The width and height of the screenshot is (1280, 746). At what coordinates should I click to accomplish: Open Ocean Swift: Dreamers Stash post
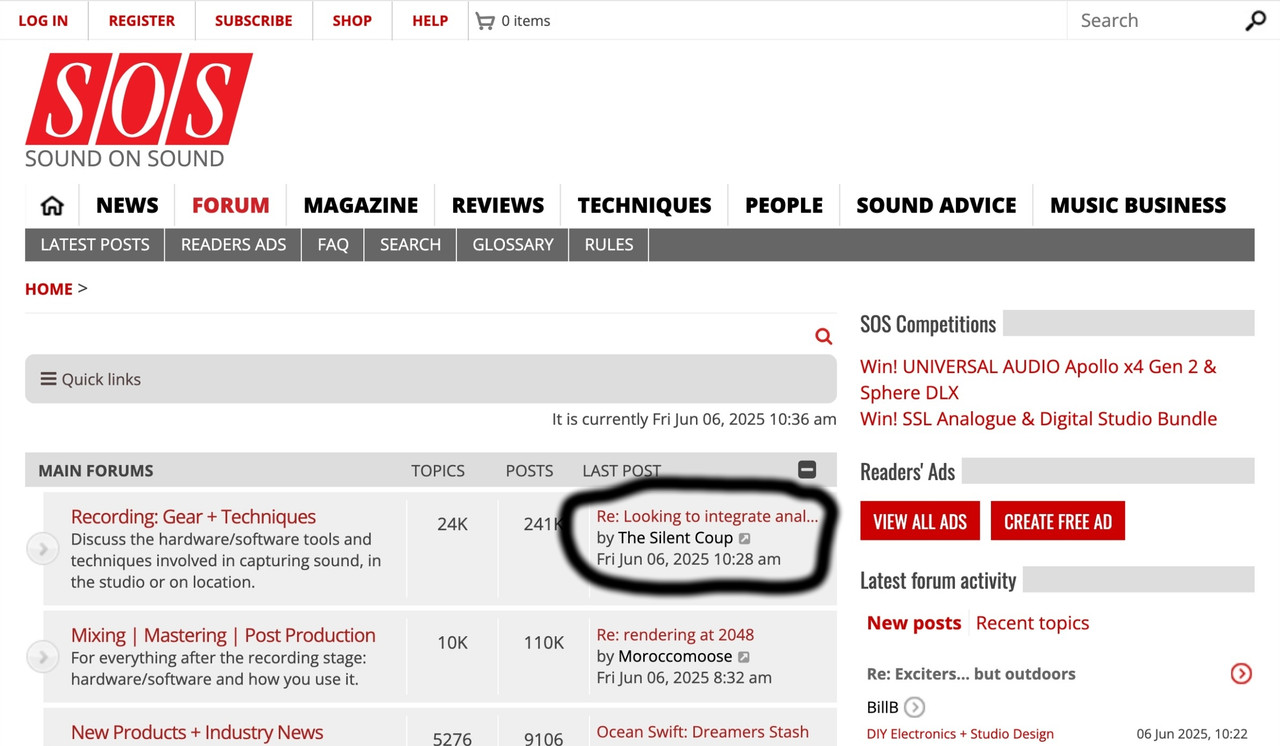pyautogui.click(x=703, y=732)
